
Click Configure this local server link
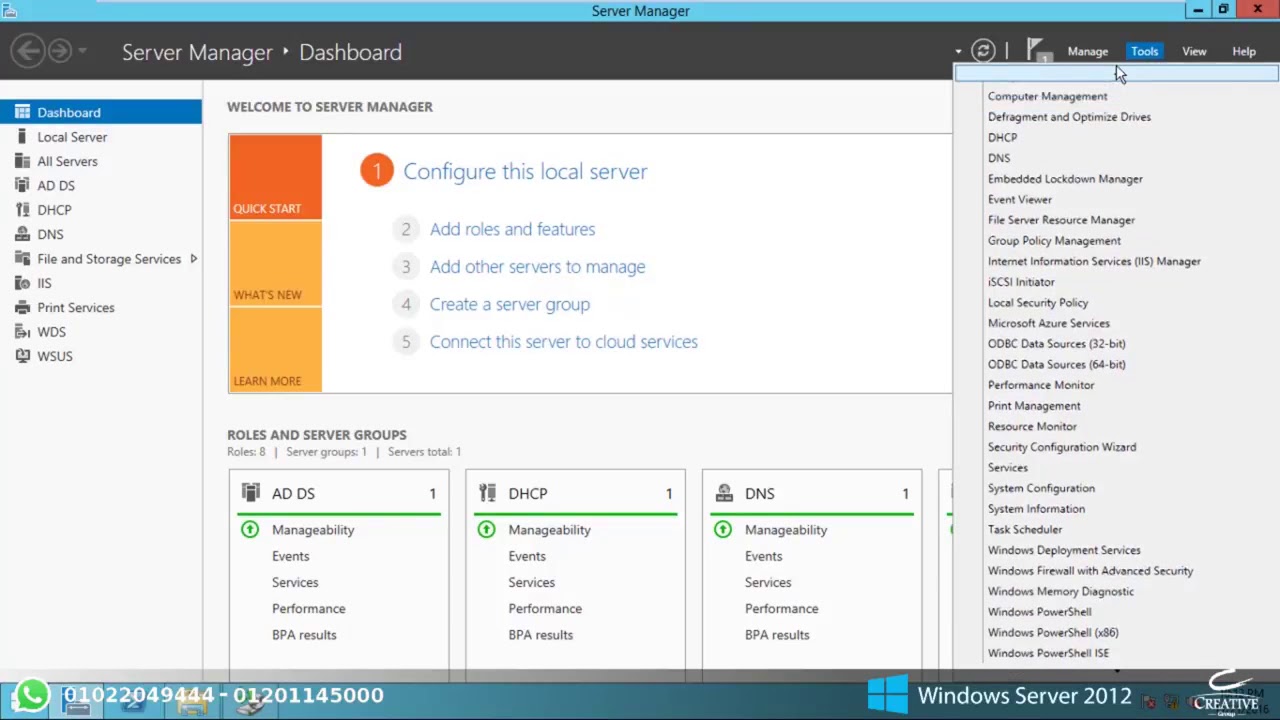pyautogui.click(x=525, y=171)
